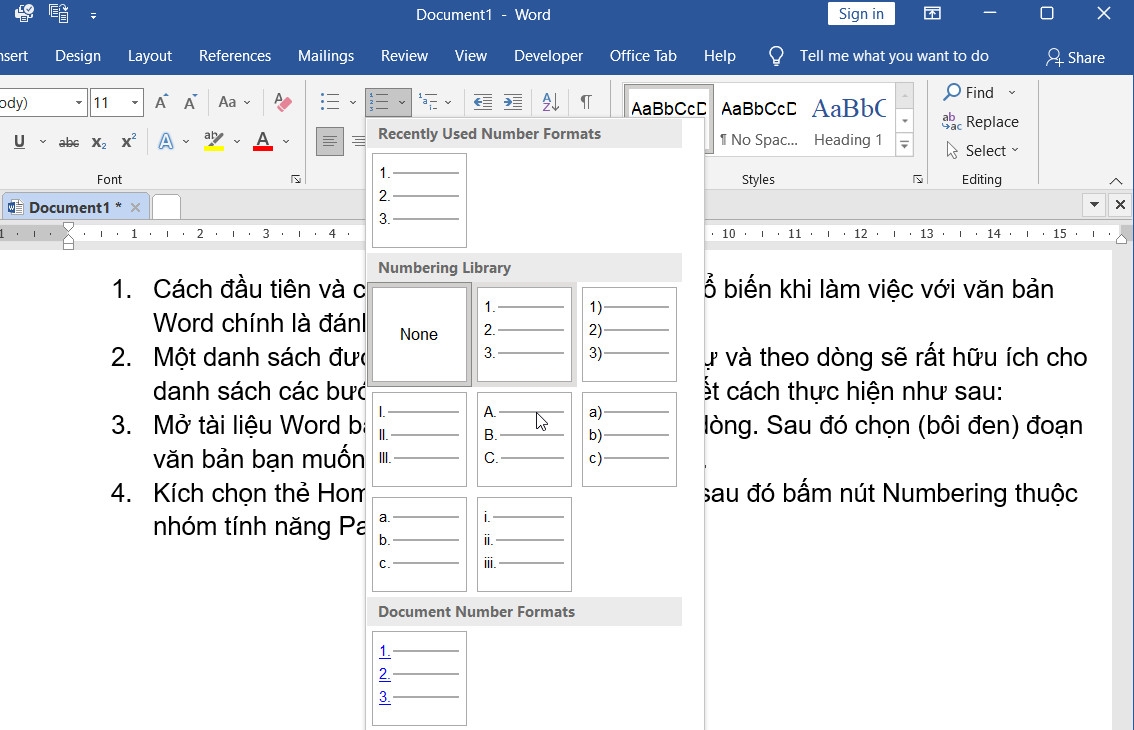Click the lightbulb Tell me icon

(x=776, y=56)
